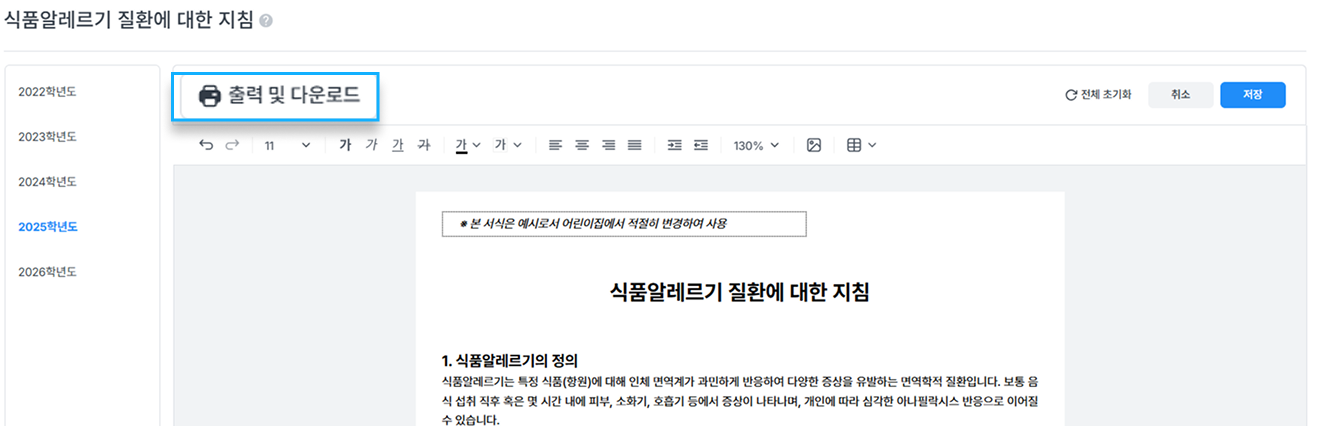
Task: Justify the text alignment
Action: pos(634,145)
